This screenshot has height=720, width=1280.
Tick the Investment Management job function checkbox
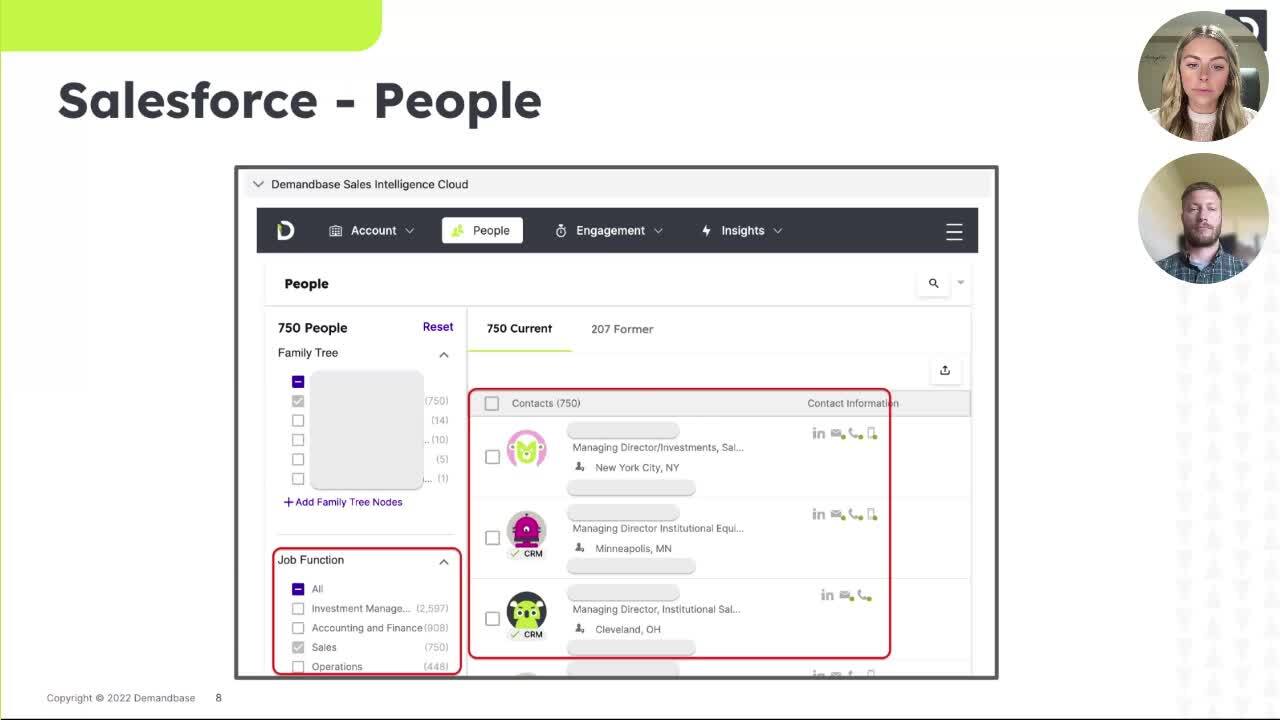298,609
